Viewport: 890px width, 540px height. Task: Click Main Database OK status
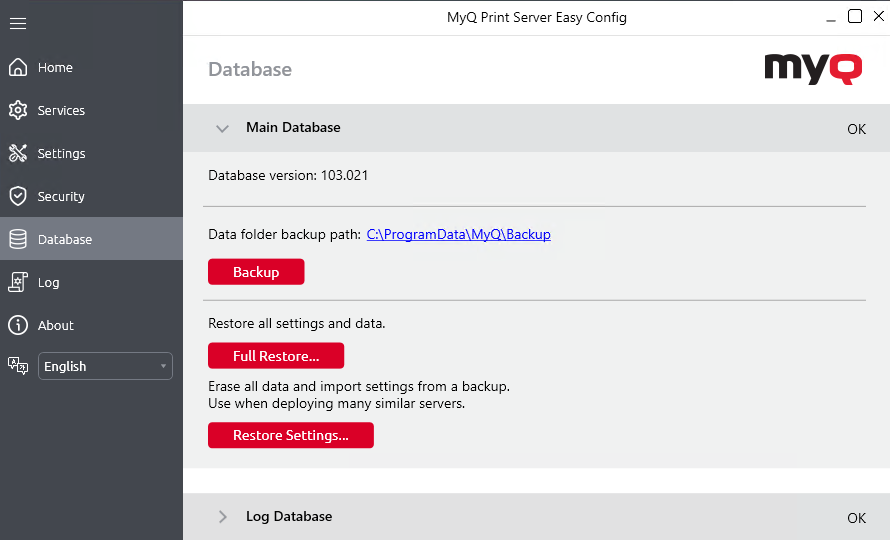(x=857, y=129)
